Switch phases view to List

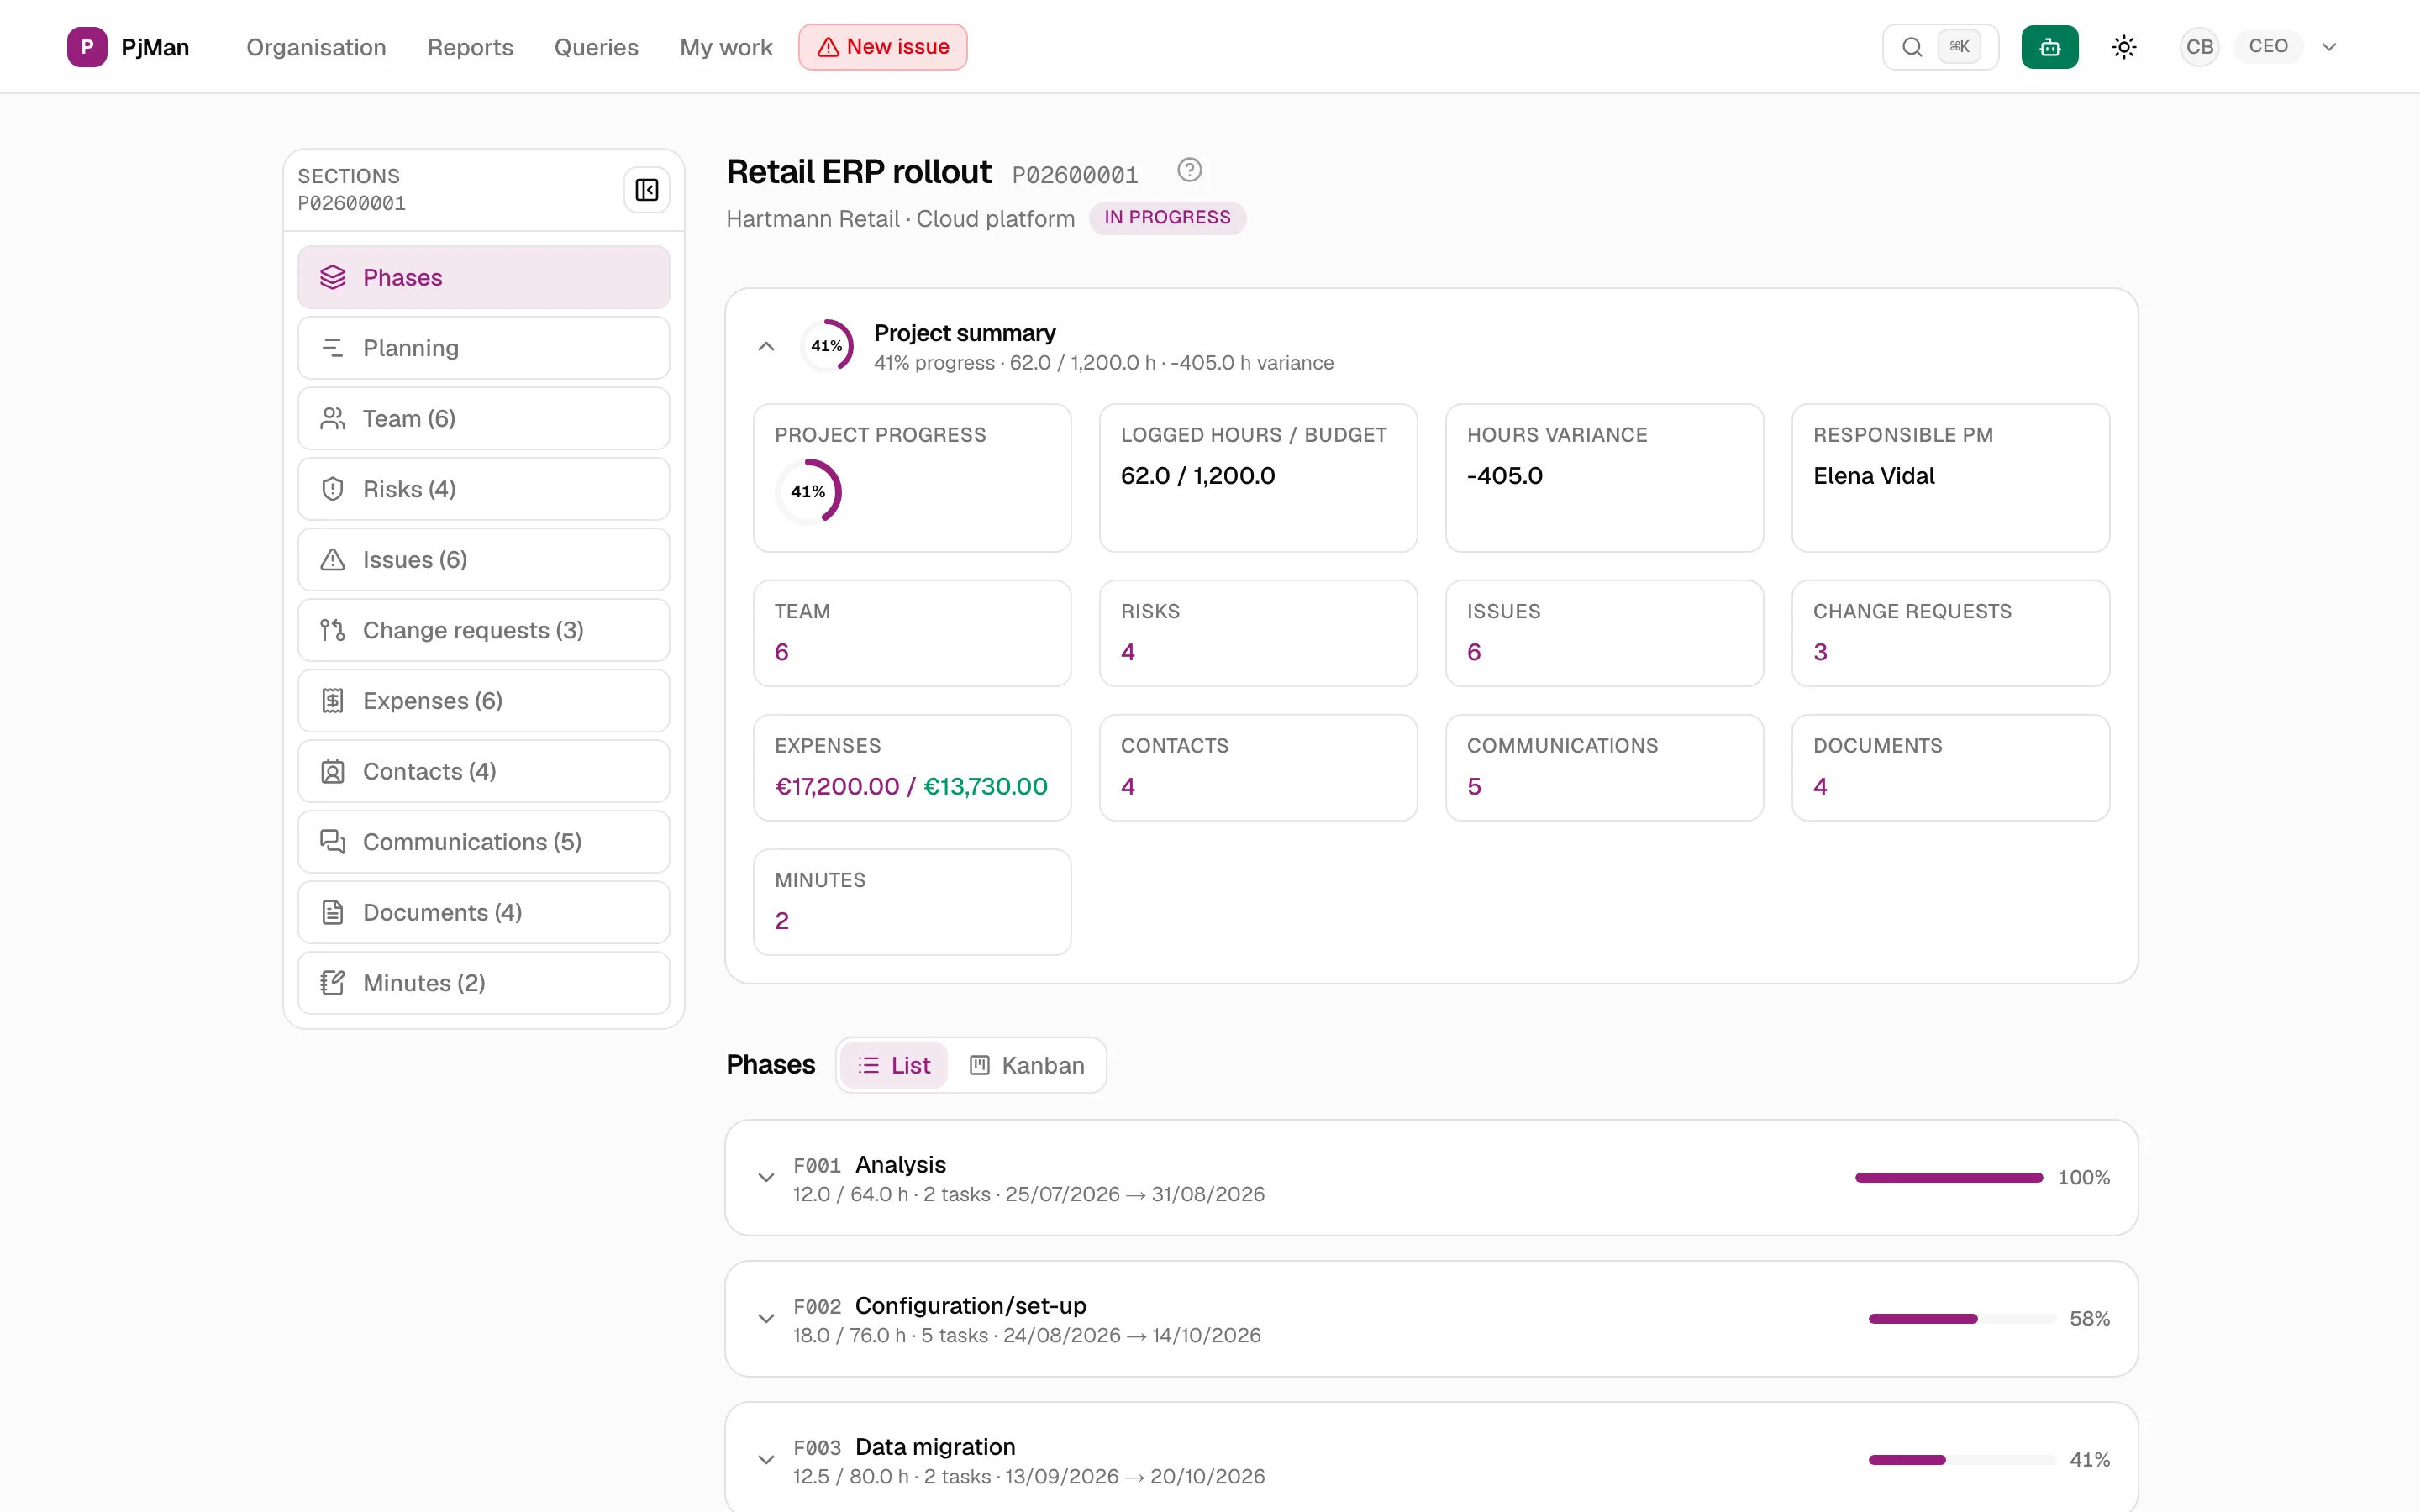click(894, 1065)
